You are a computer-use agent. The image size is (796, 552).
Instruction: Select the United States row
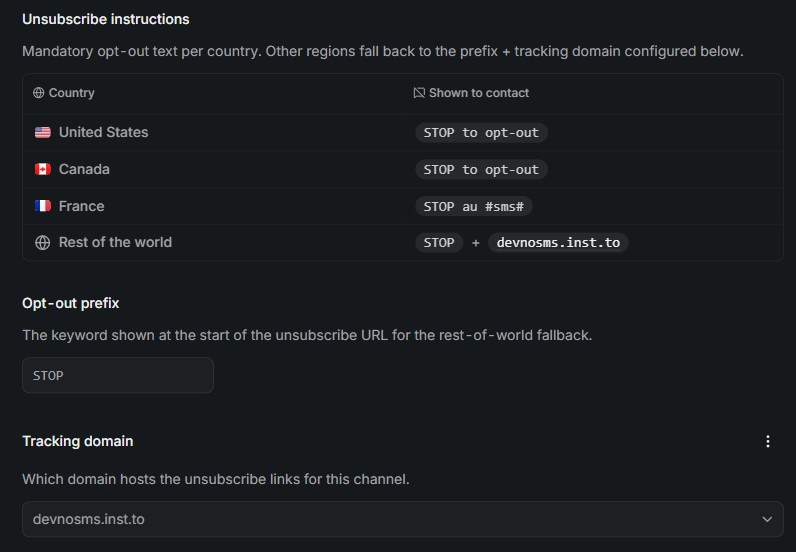pyautogui.click(x=403, y=133)
